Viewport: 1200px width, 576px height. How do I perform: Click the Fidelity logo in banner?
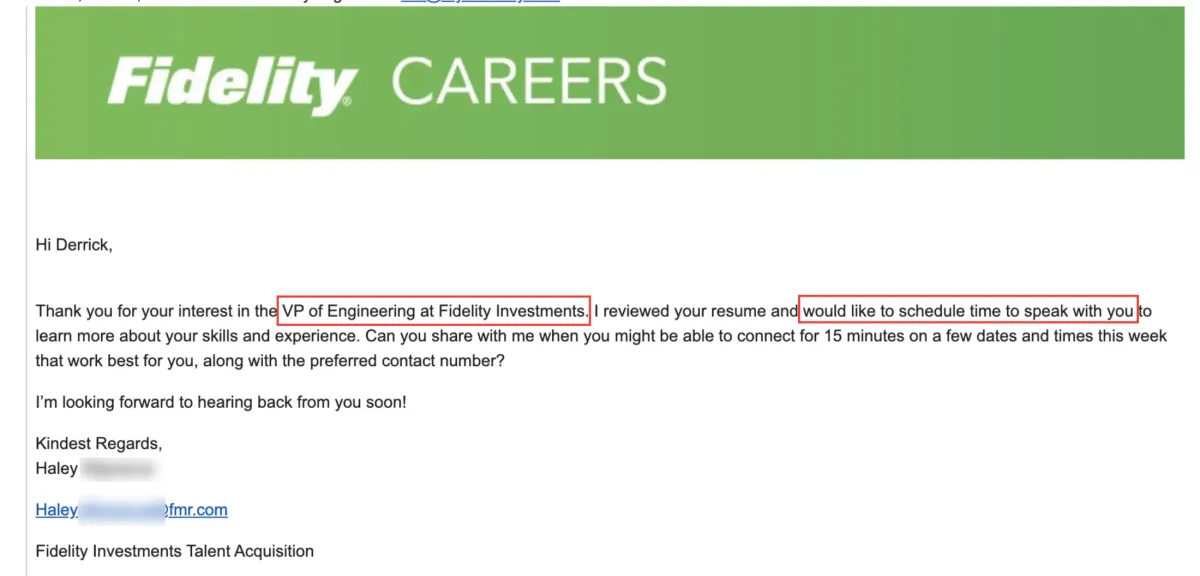[x=232, y=85]
